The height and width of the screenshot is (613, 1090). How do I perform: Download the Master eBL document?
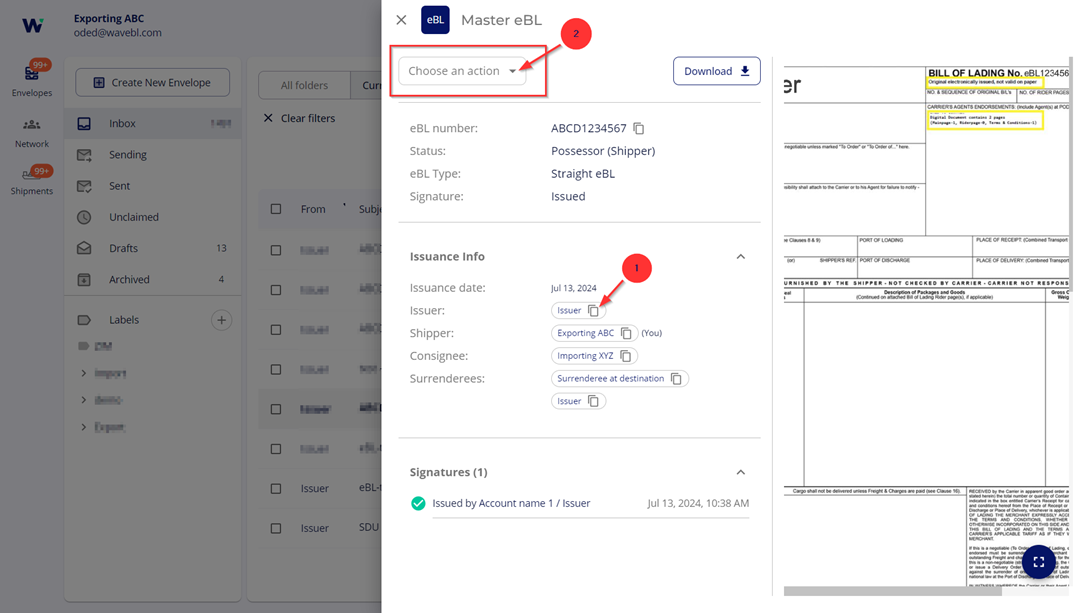[x=716, y=71]
